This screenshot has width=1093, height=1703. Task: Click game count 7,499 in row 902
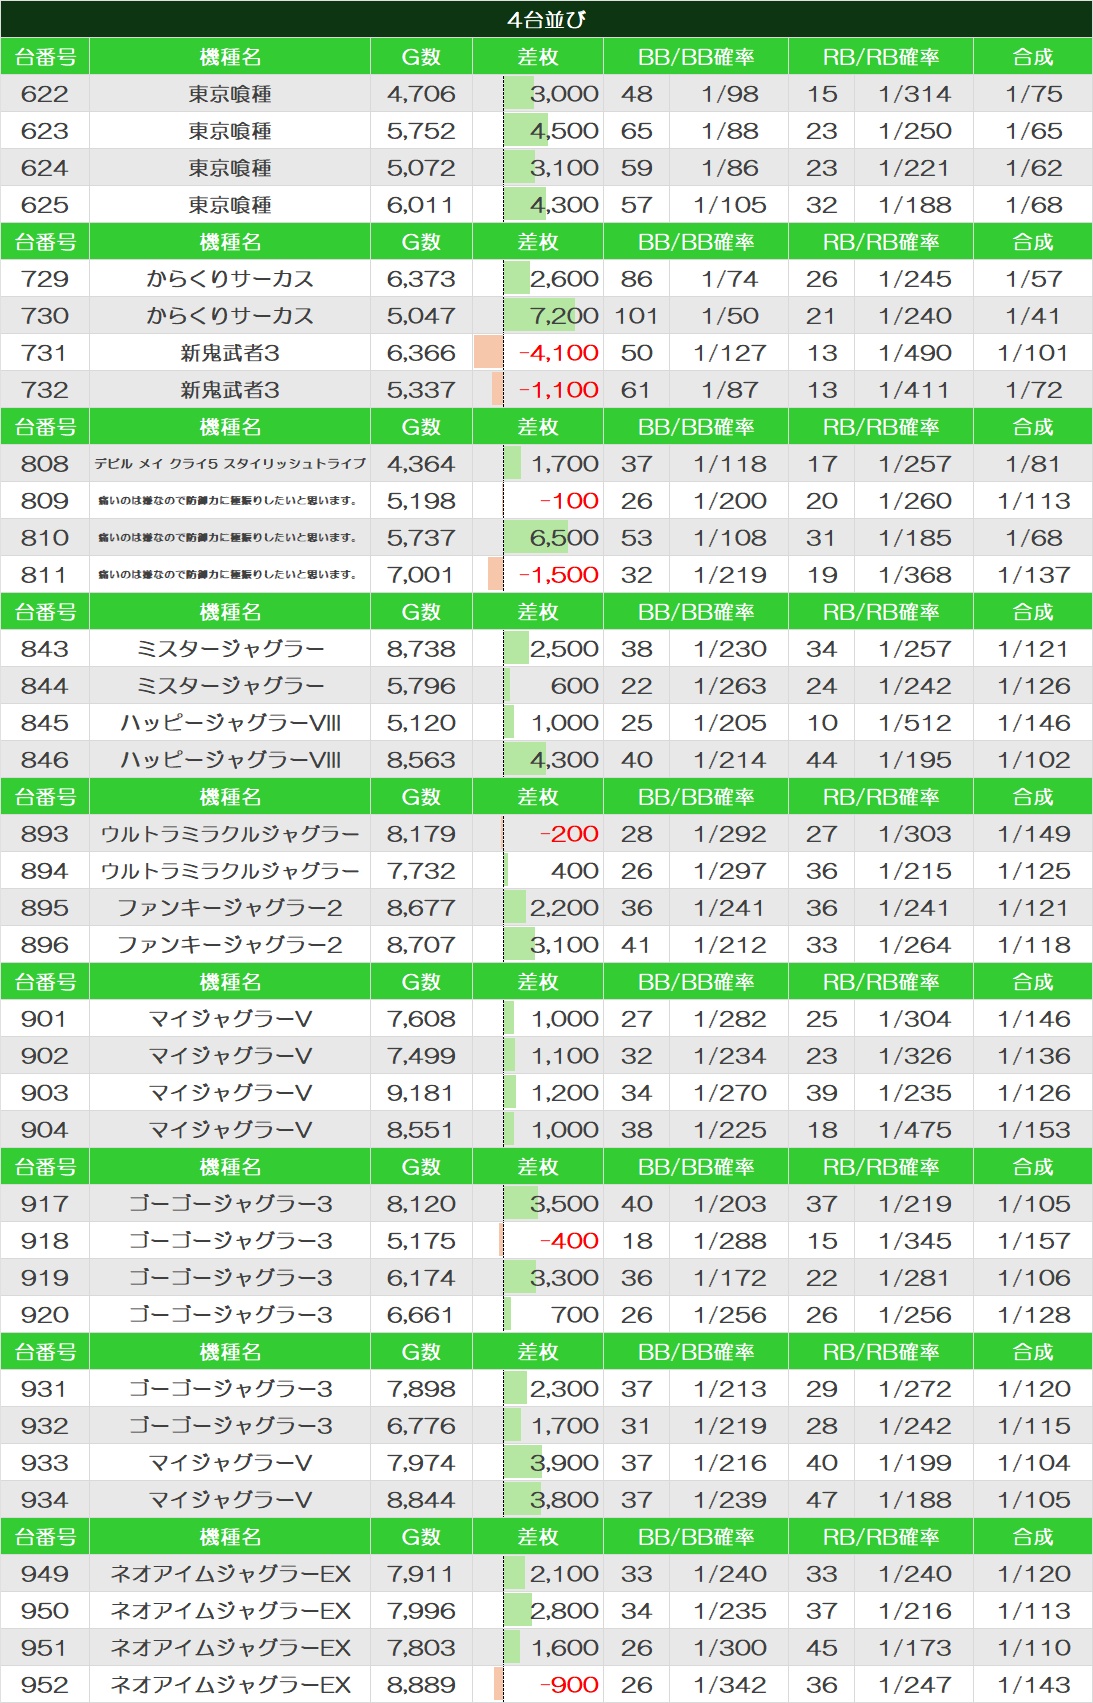click(x=421, y=1056)
